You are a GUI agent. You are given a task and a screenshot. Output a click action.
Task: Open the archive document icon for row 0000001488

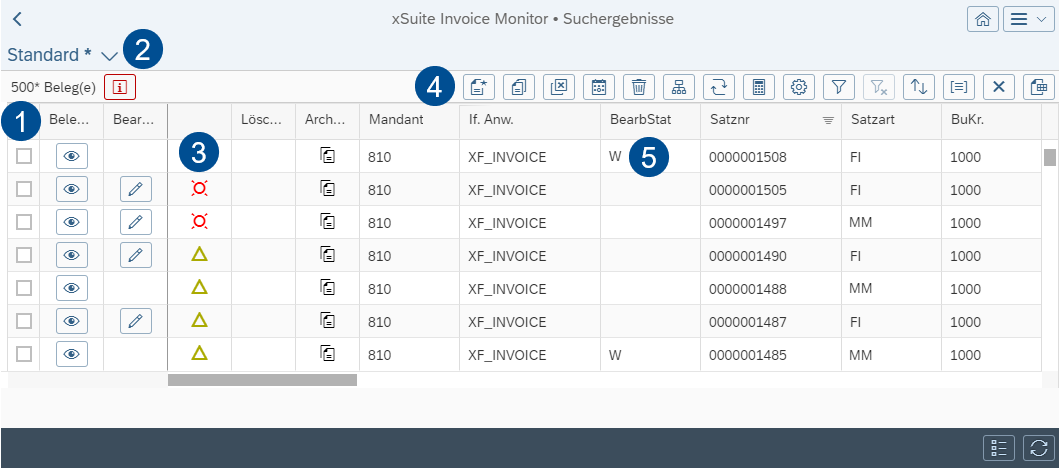(327, 288)
